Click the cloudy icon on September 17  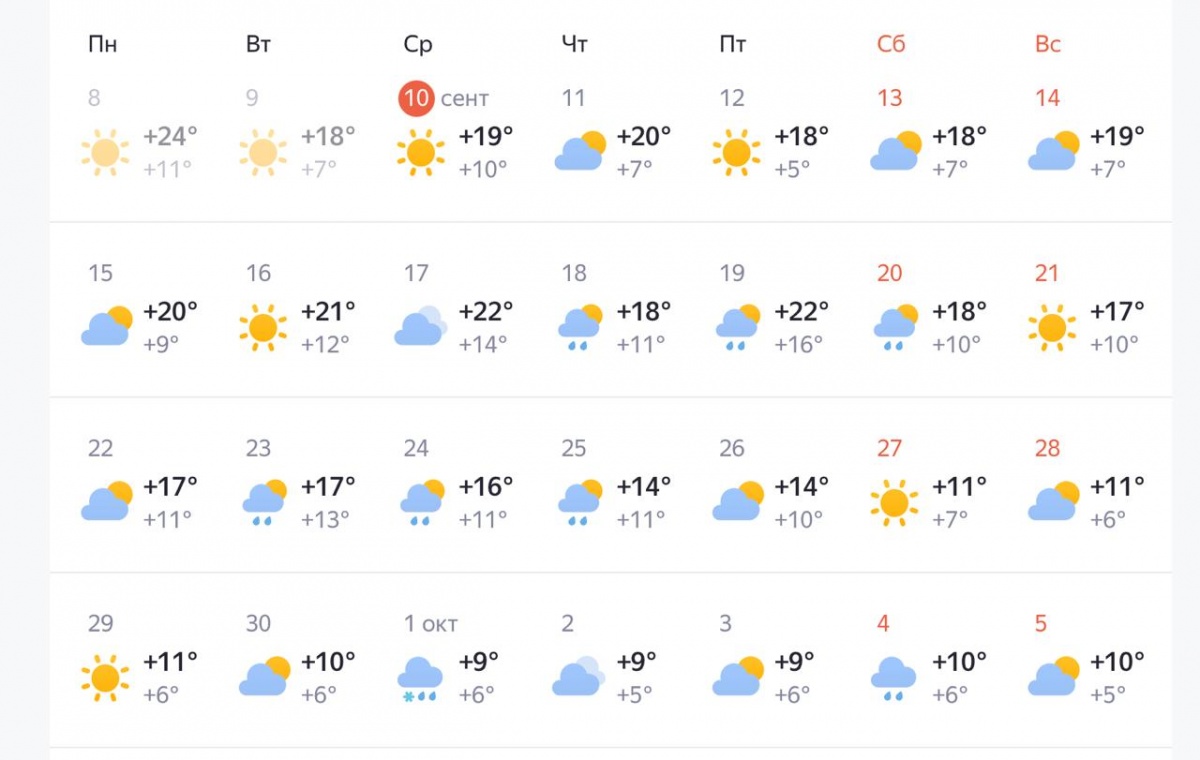(420, 326)
